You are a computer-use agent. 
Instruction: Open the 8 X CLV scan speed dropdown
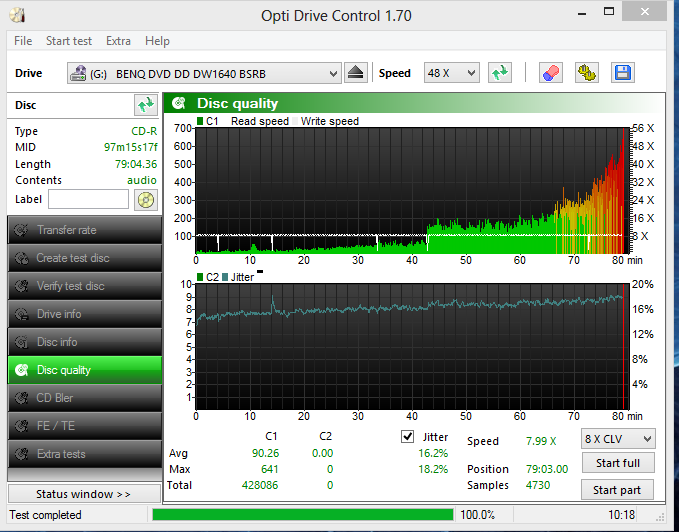point(618,439)
